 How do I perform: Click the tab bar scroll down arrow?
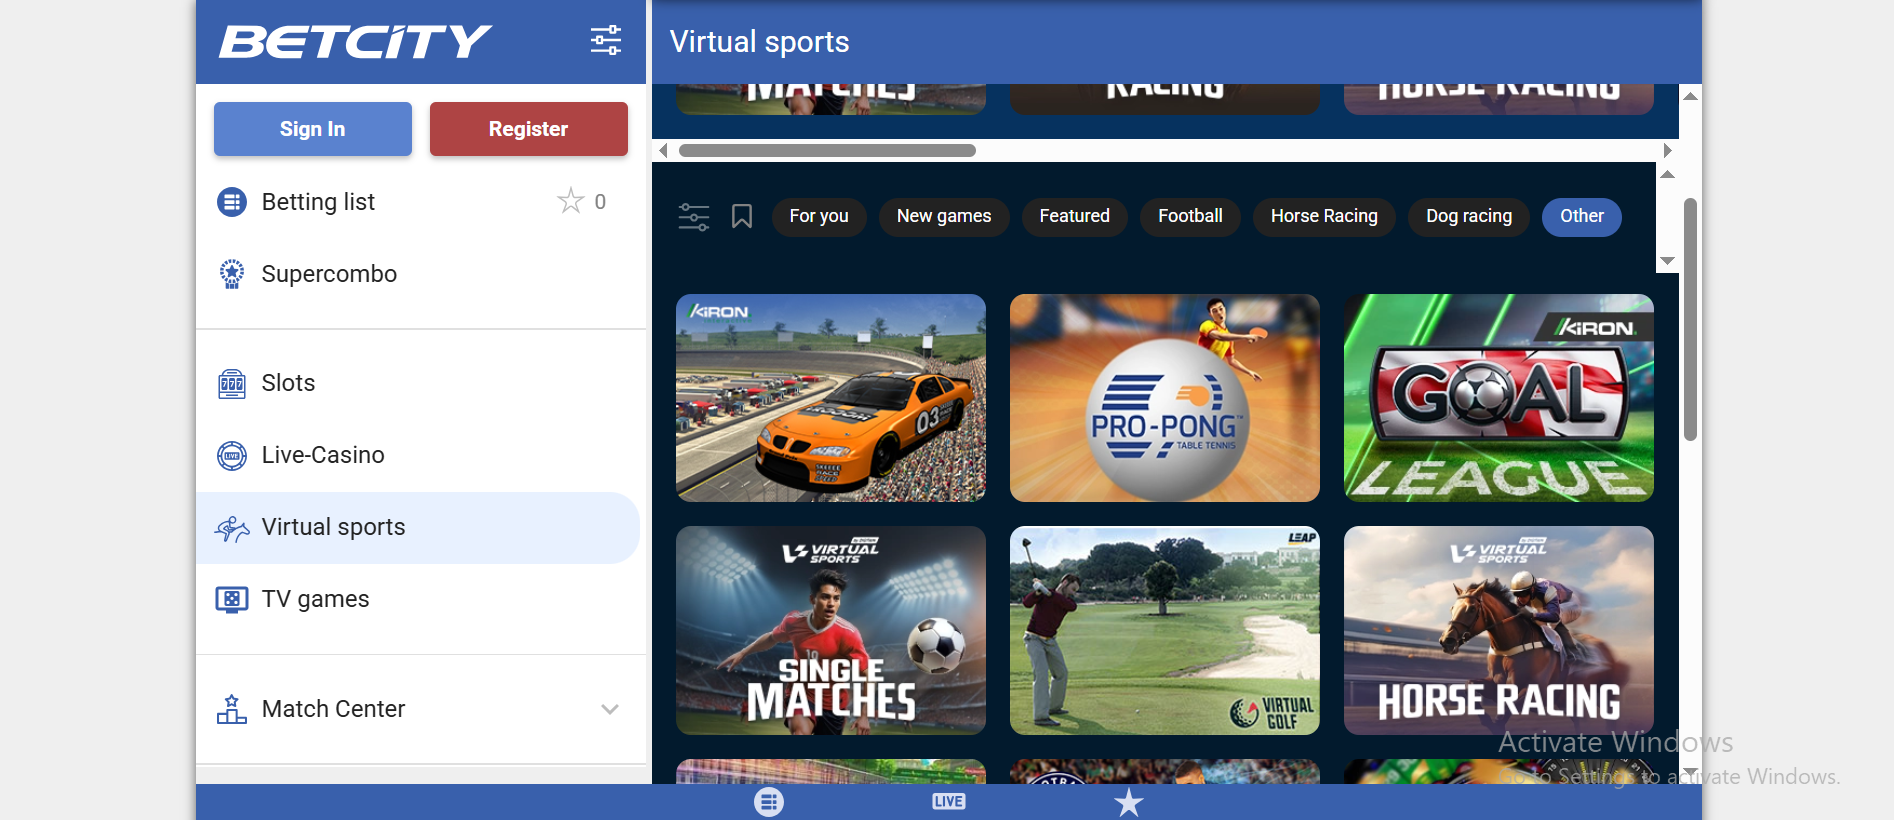pos(1667,261)
